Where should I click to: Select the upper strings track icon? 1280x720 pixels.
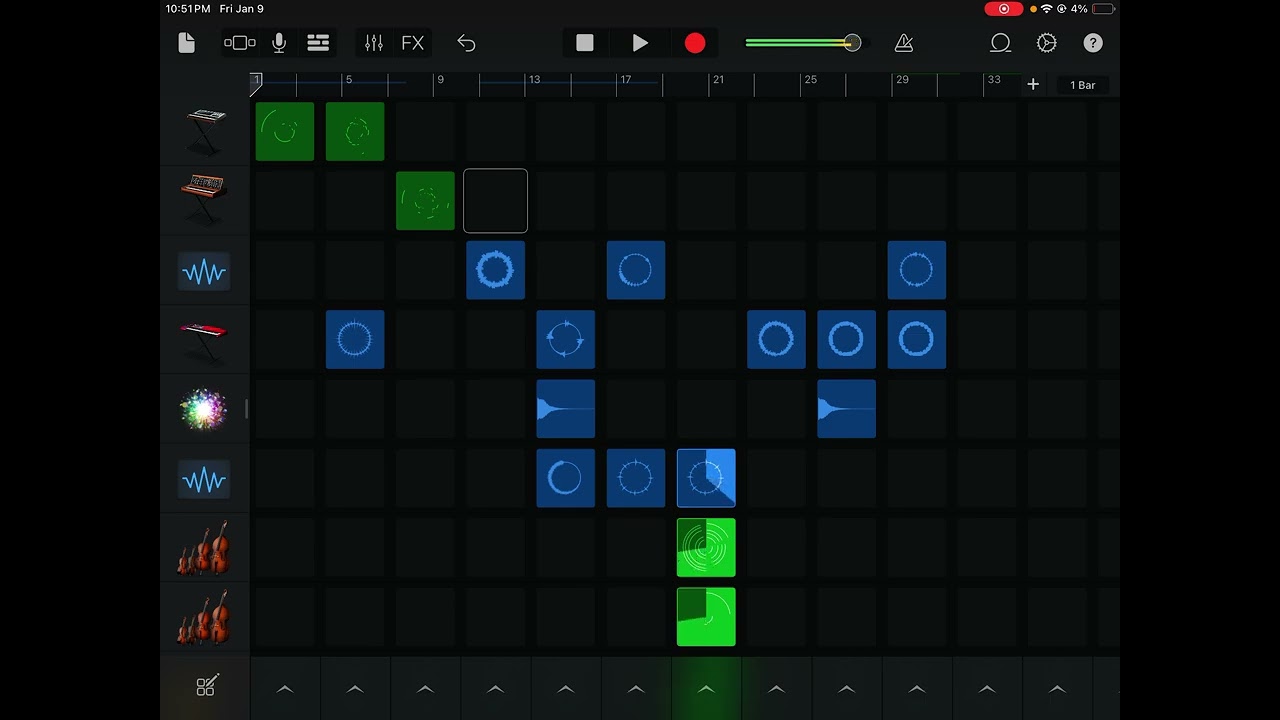(204, 549)
